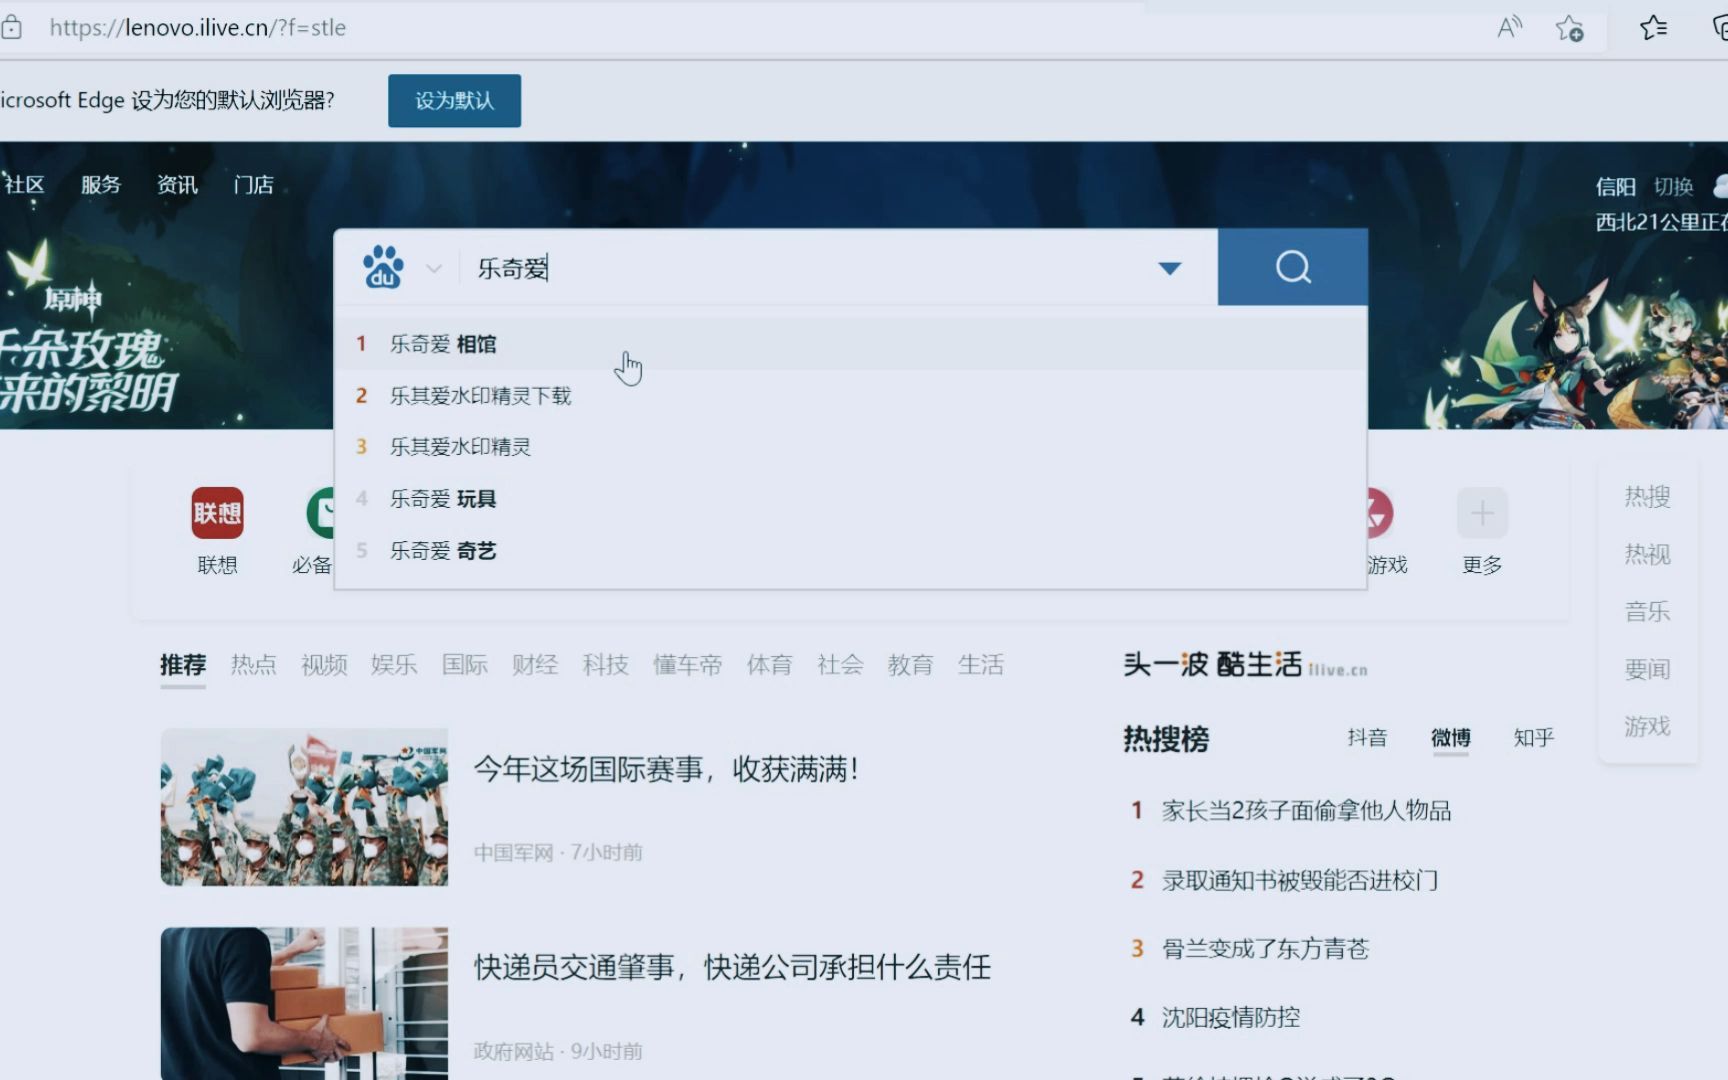
Task: Click the 原神 game banner logo
Action: point(73,298)
